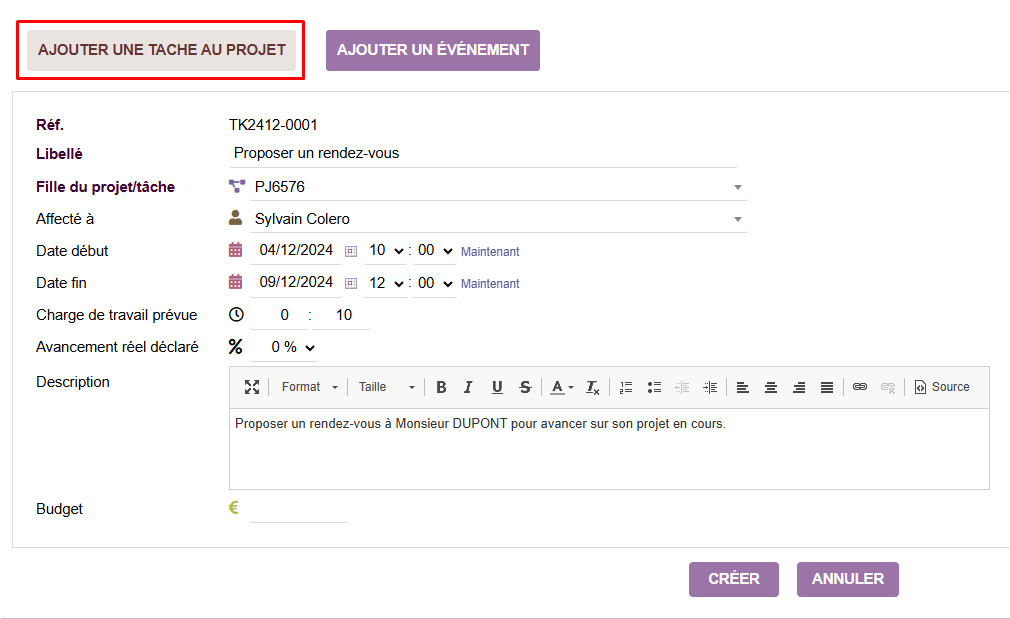Click the Budget input field
Viewport: 1010px width, 619px height.
click(298, 509)
